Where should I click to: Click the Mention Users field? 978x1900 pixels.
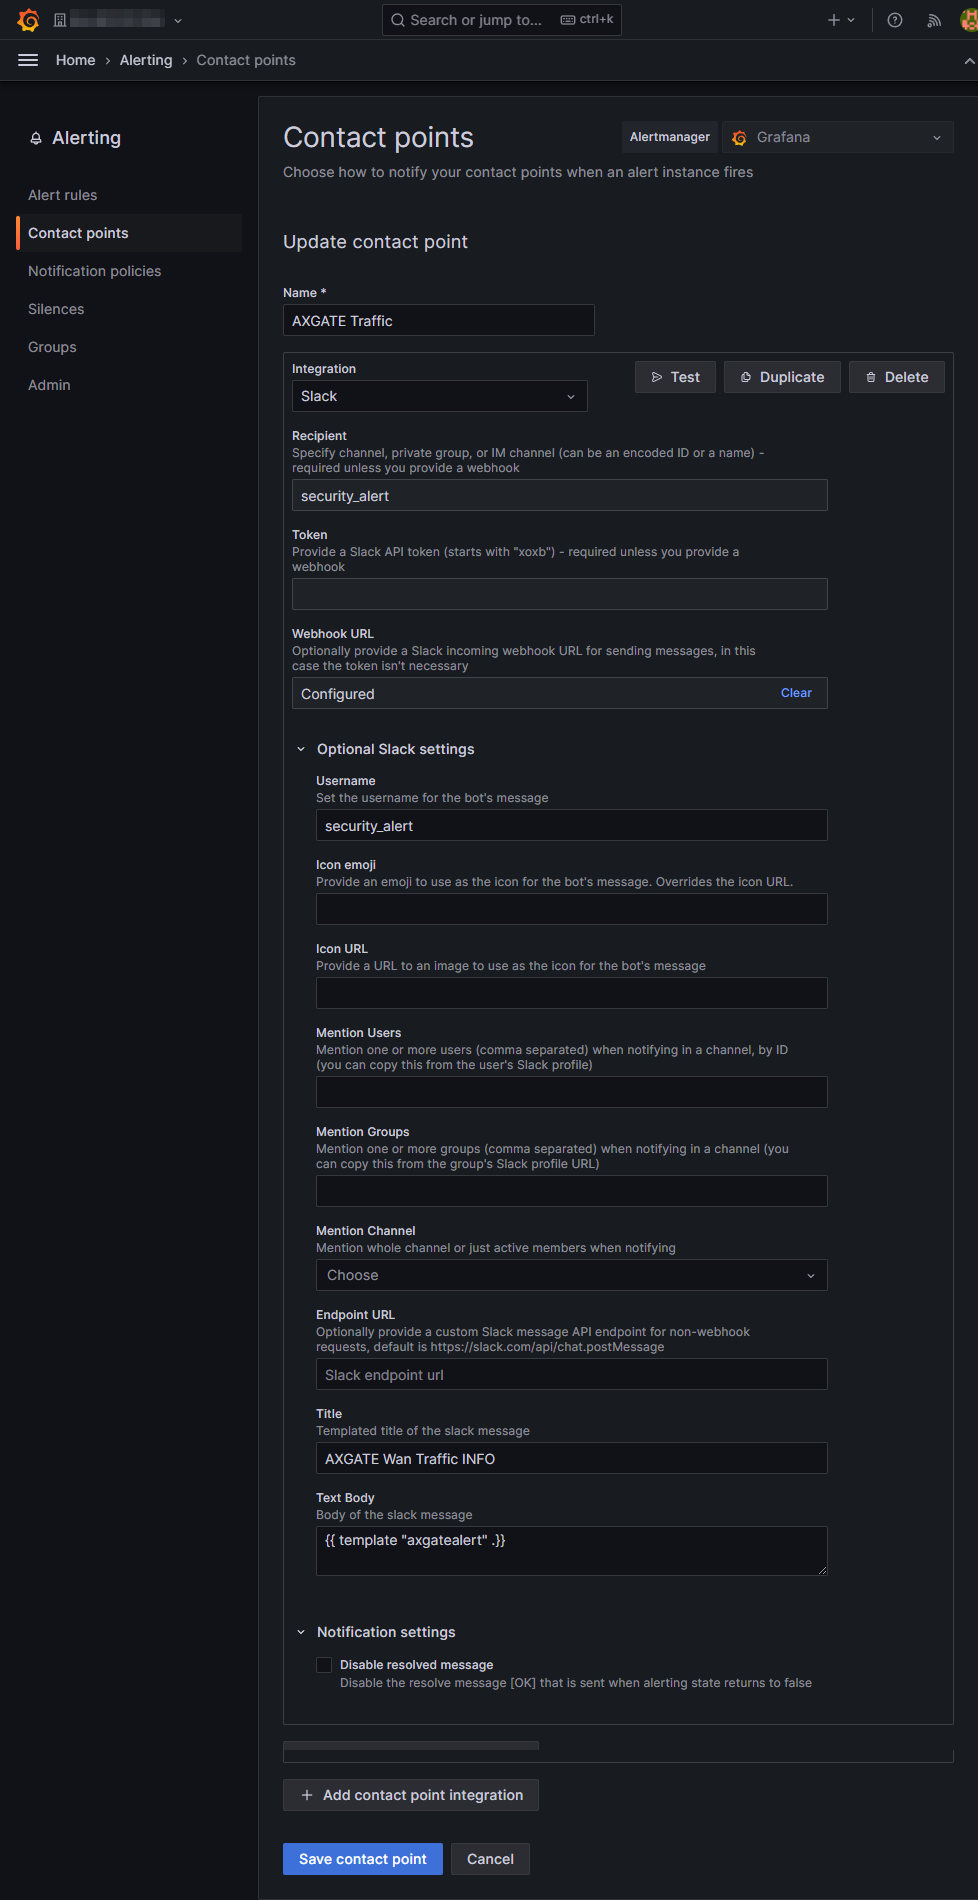pyautogui.click(x=572, y=1092)
